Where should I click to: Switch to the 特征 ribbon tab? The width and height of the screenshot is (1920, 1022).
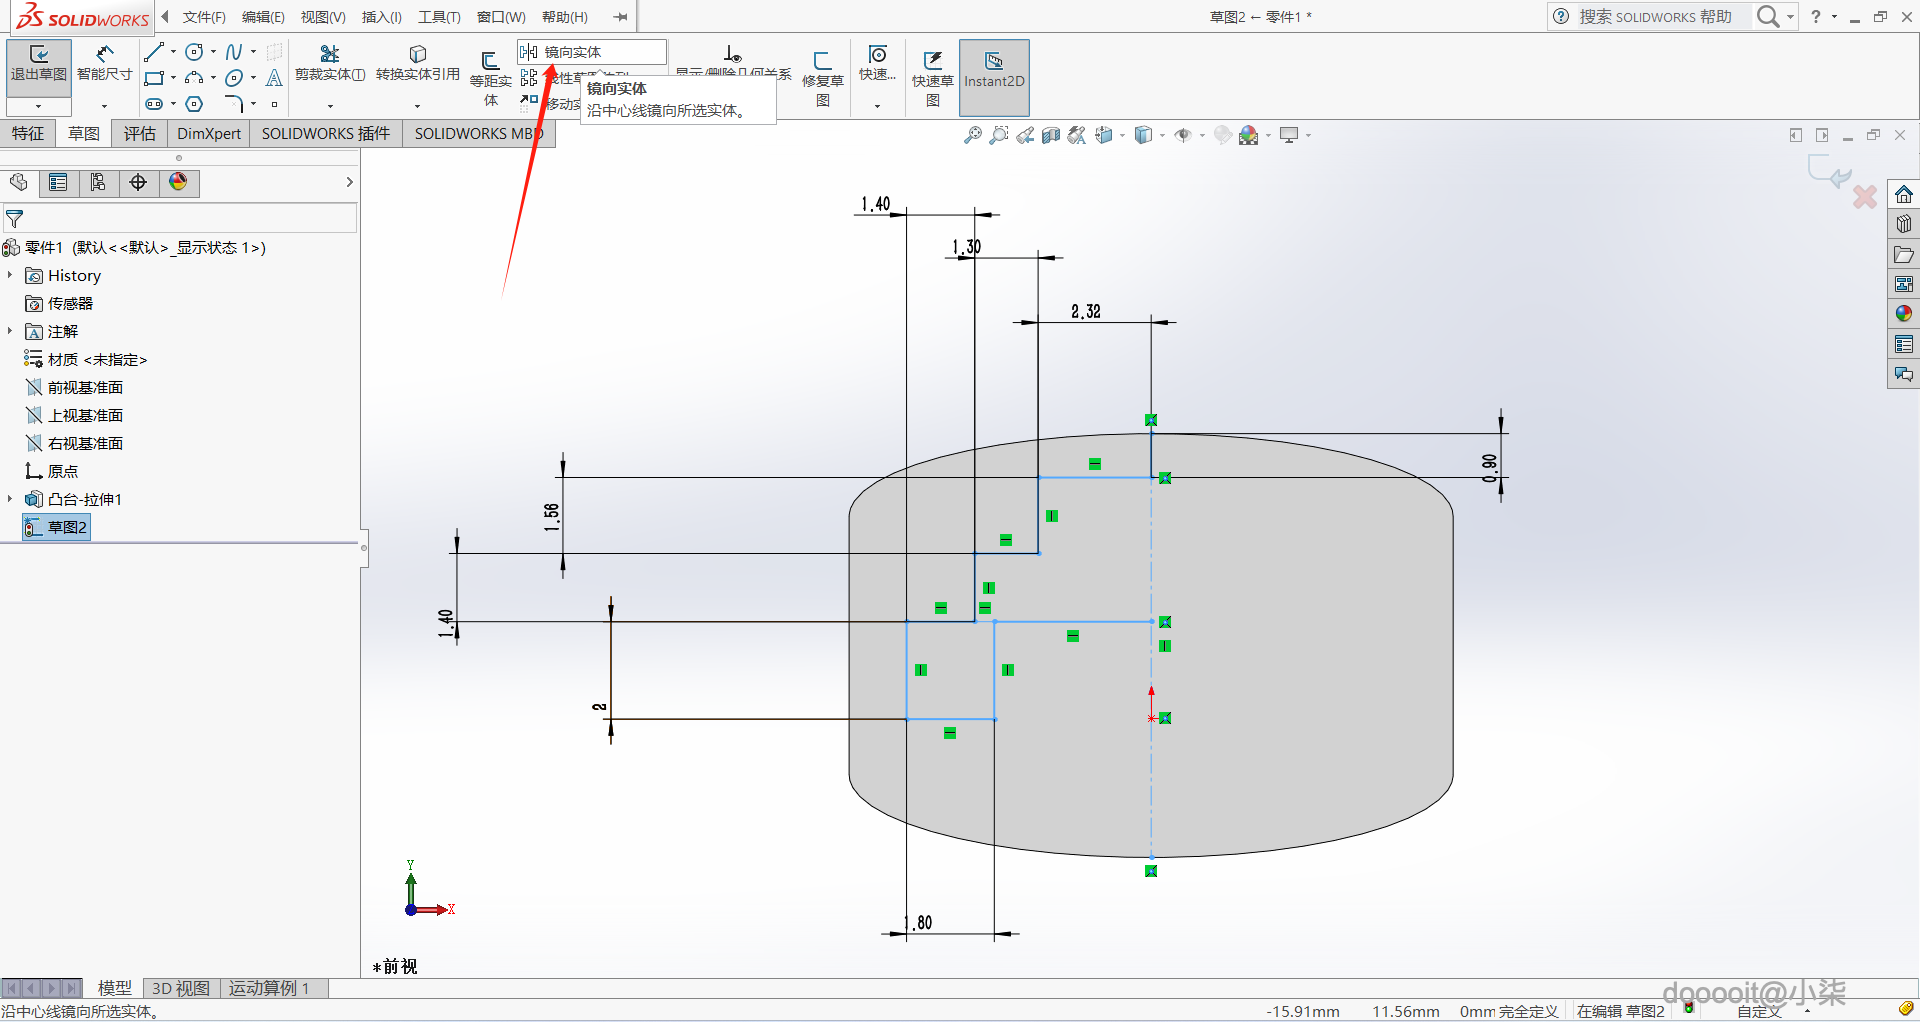pyautogui.click(x=28, y=133)
